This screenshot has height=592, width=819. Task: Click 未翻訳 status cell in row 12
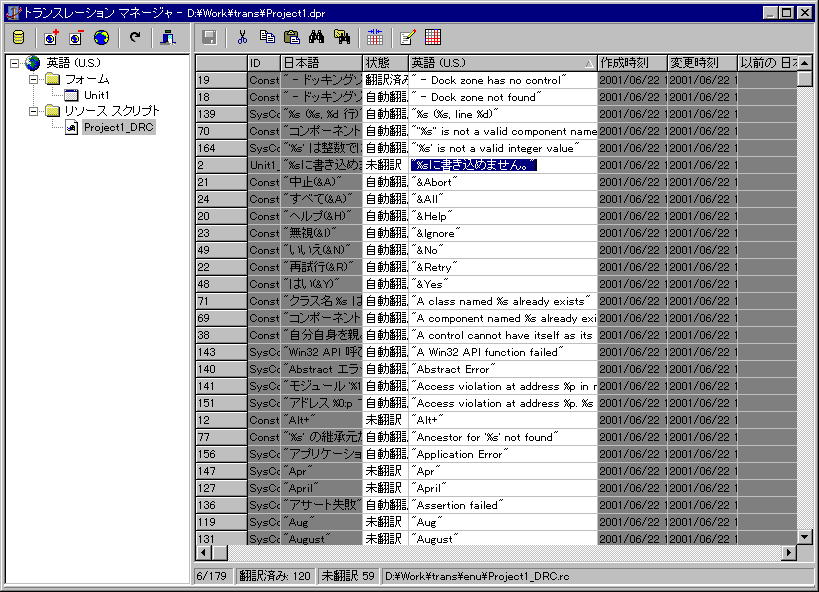[x=385, y=420]
